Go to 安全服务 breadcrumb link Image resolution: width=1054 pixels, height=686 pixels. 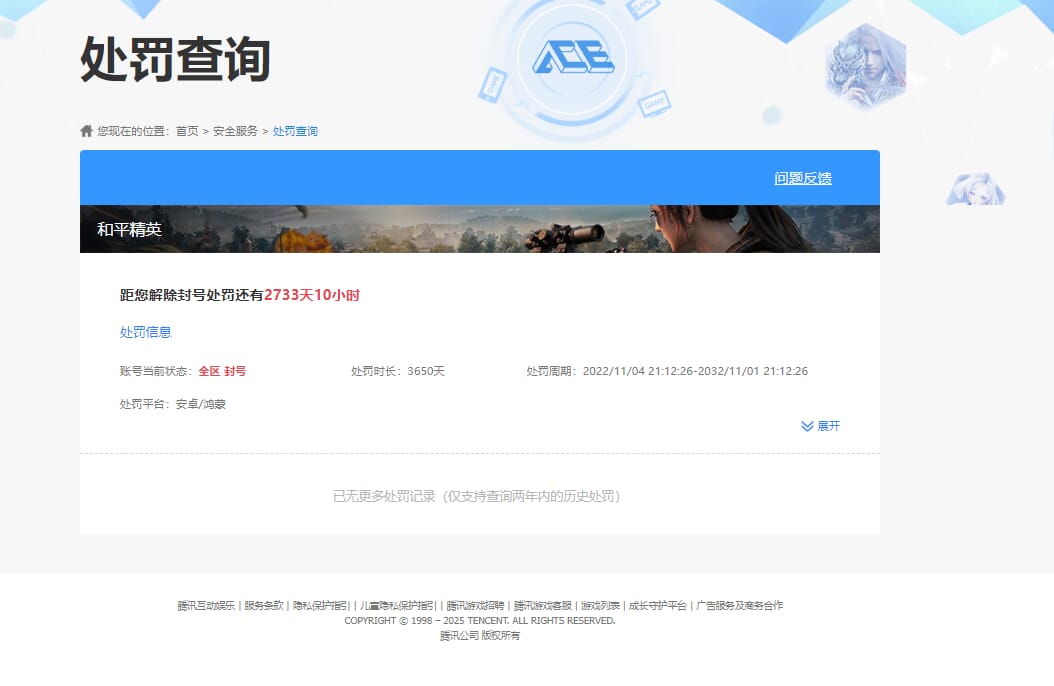[x=235, y=131]
